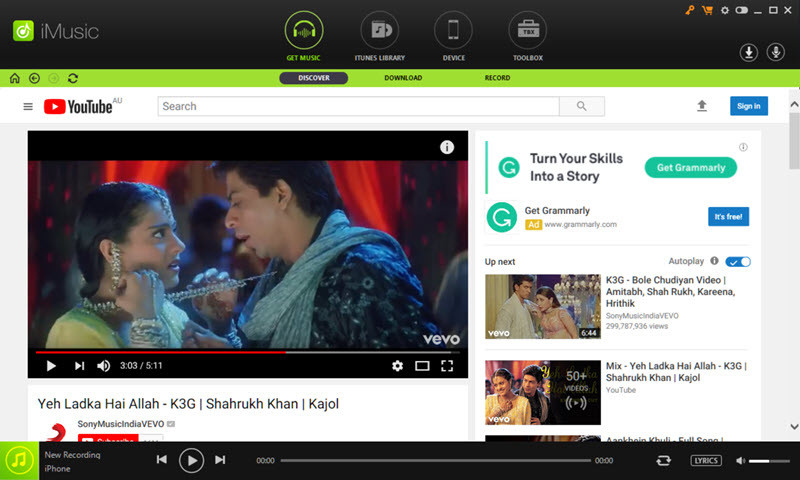The width and height of the screenshot is (800, 480).
Task: Open the Lyrics panel
Action: pos(706,461)
